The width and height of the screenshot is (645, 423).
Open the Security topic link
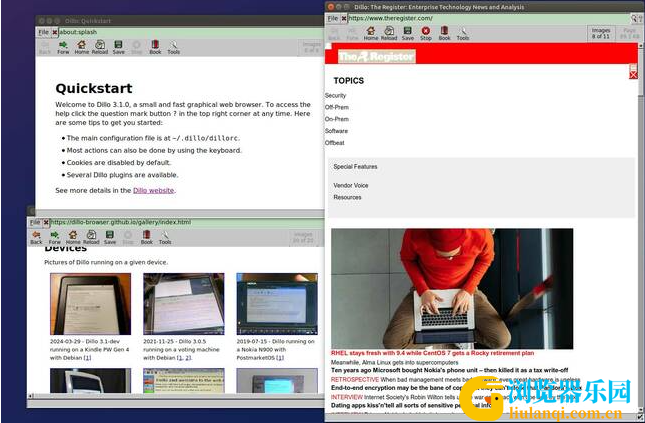point(335,95)
